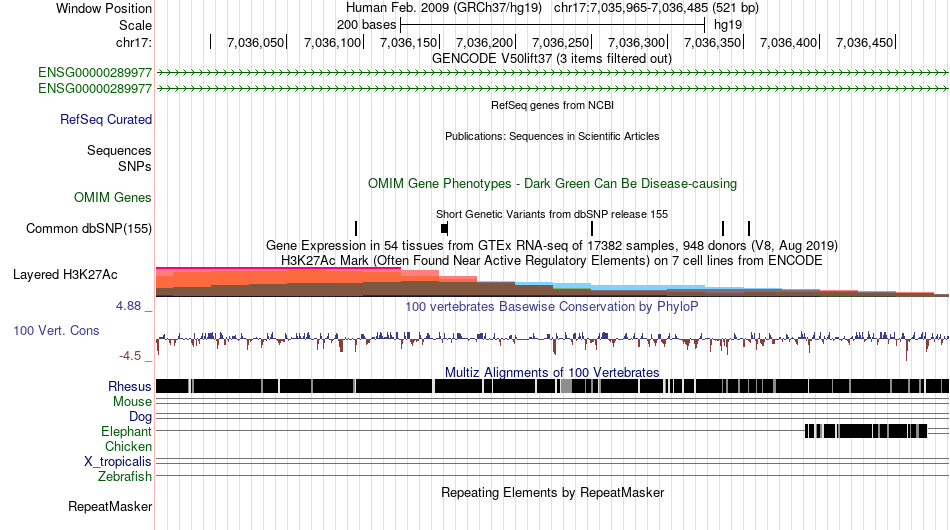Click the 4.88 conservation upper limit

coord(128,306)
